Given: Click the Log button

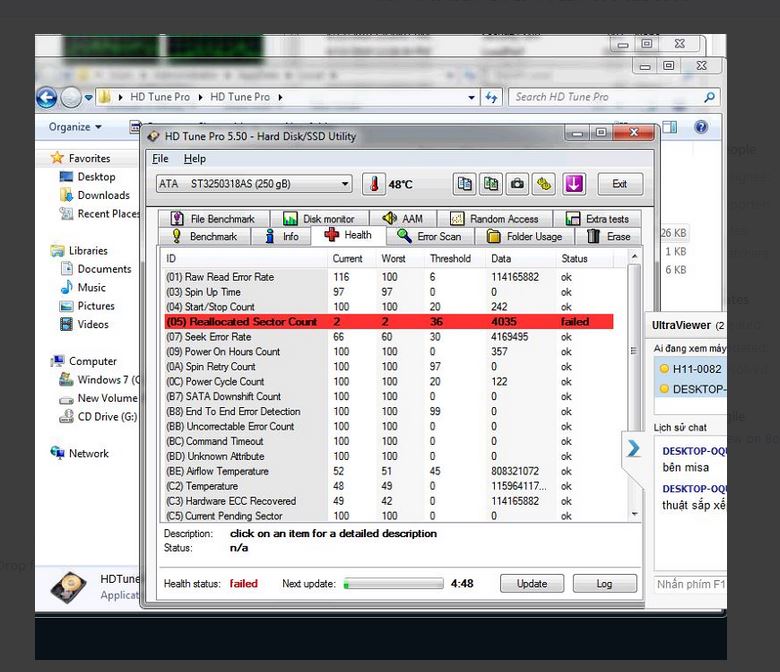Looking at the screenshot, I should [x=604, y=583].
